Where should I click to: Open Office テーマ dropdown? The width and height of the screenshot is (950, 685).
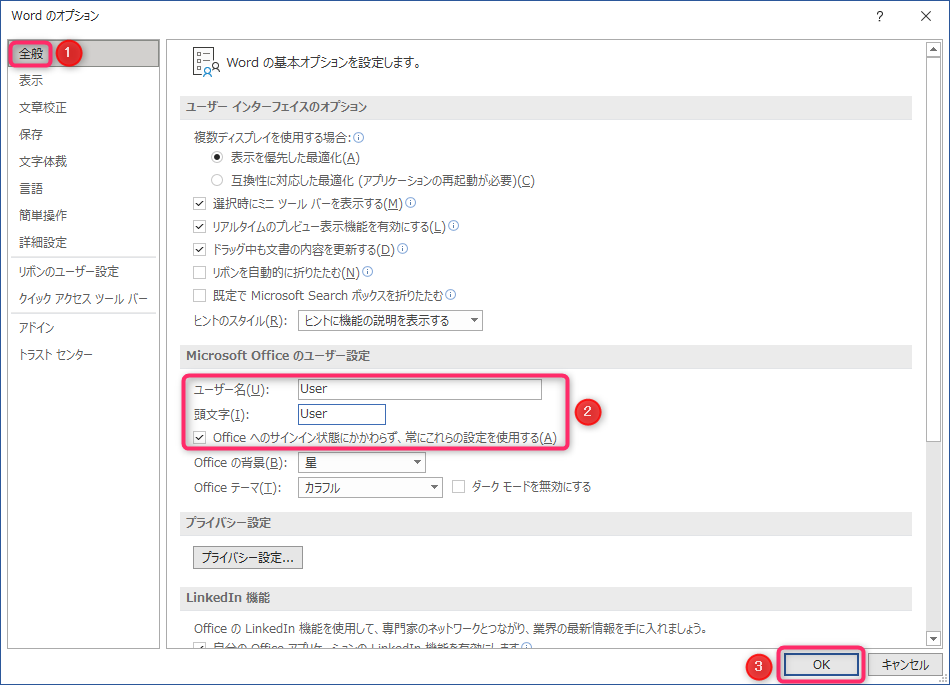click(x=370, y=488)
